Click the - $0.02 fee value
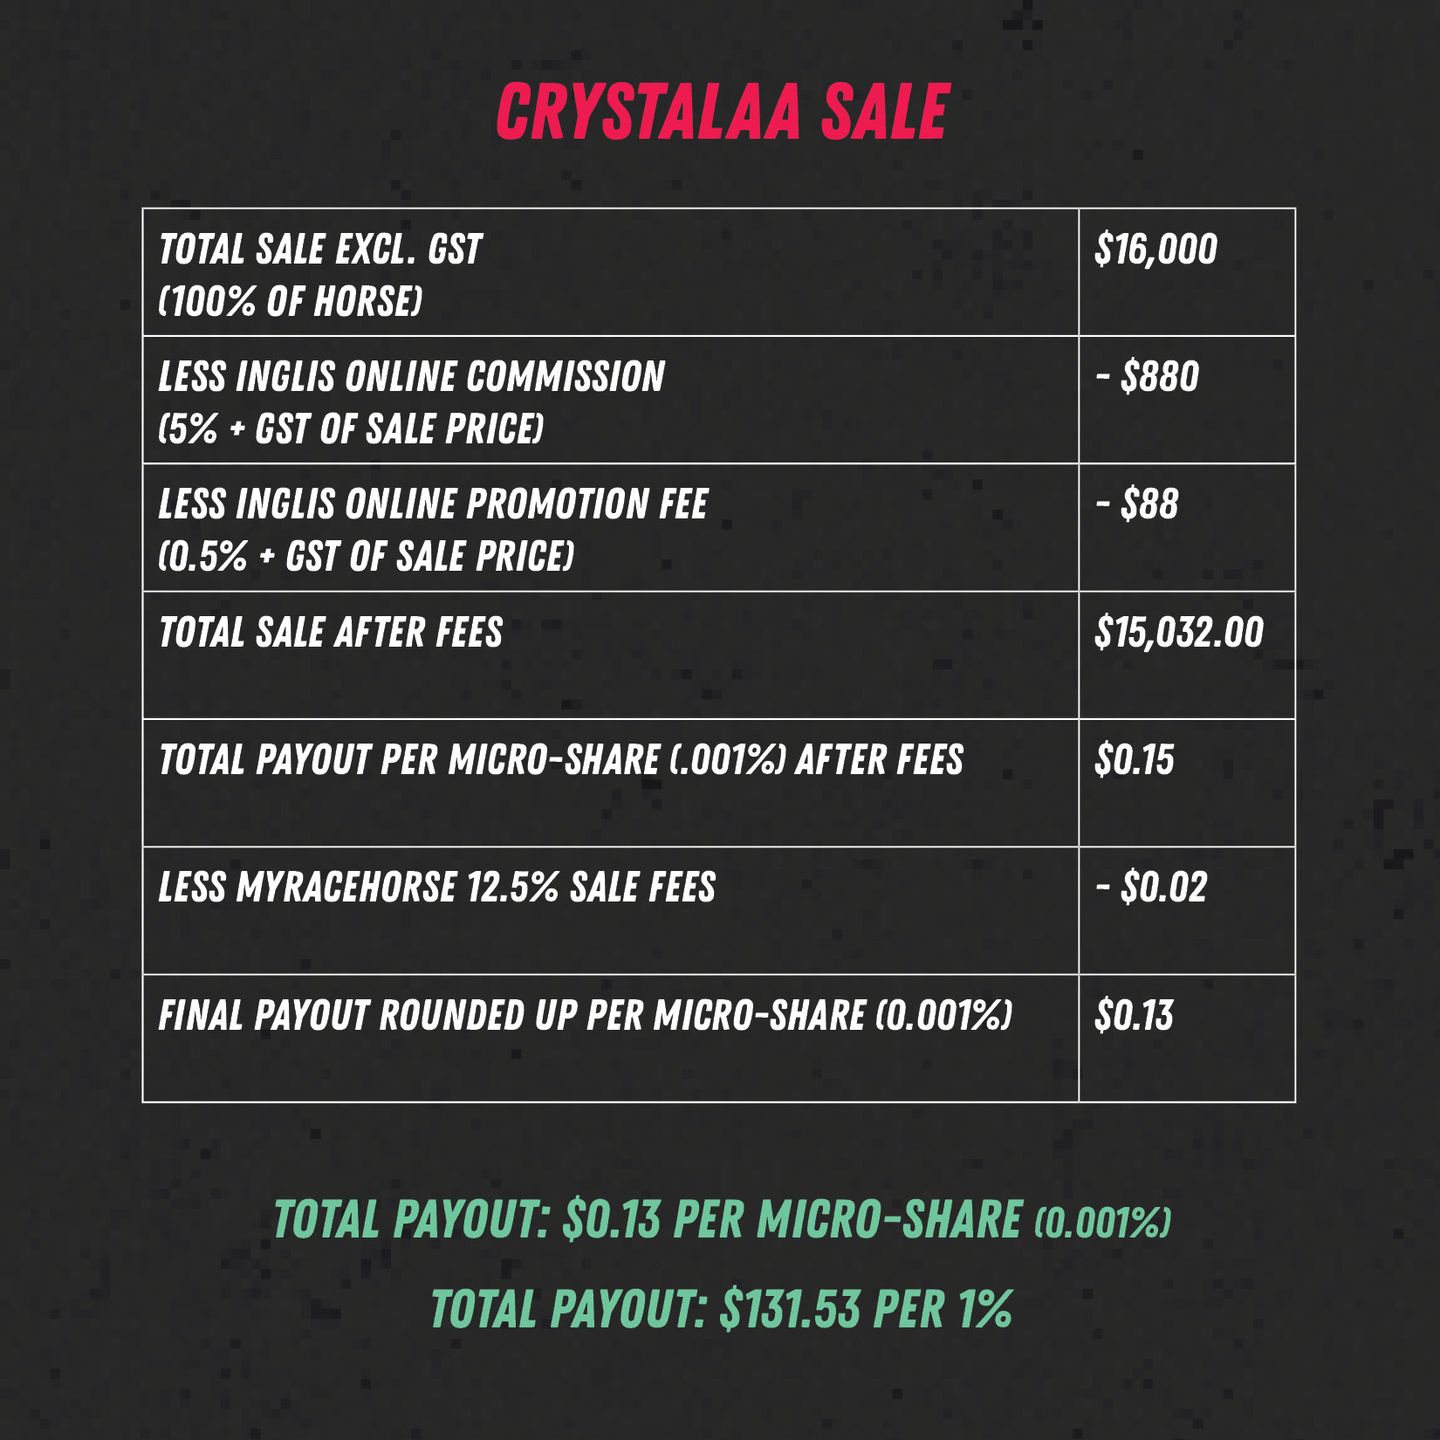The height and width of the screenshot is (1440, 1440). 1151,888
